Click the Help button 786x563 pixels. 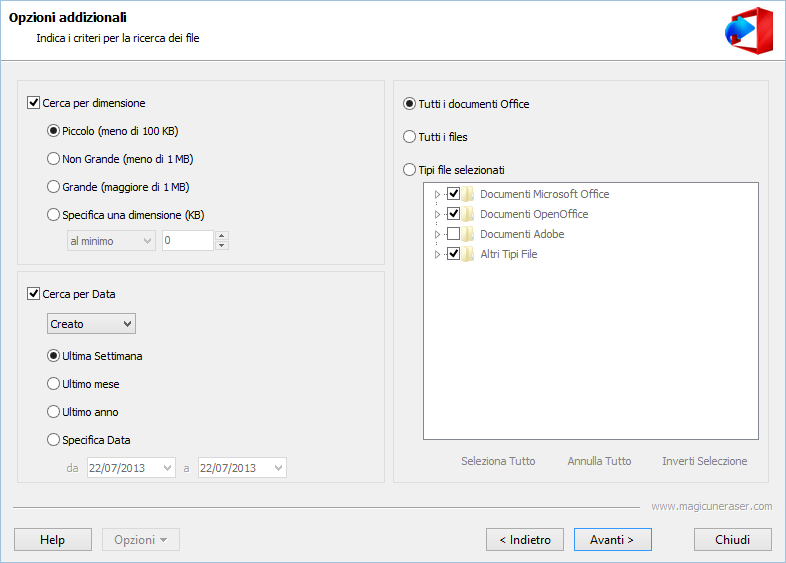point(52,540)
